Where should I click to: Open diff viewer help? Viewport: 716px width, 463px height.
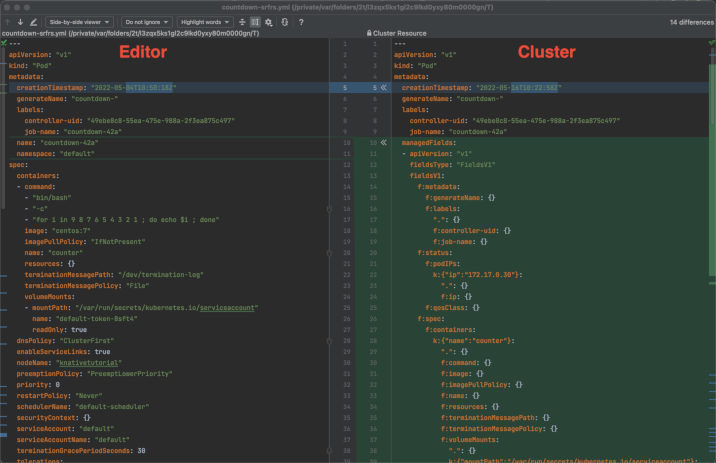click(x=301, y=22)
